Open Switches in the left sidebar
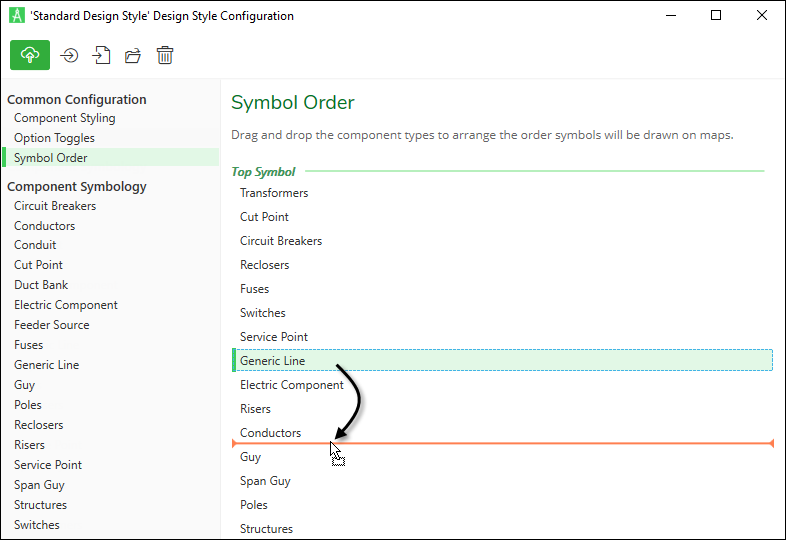 (x=37, y=525)
